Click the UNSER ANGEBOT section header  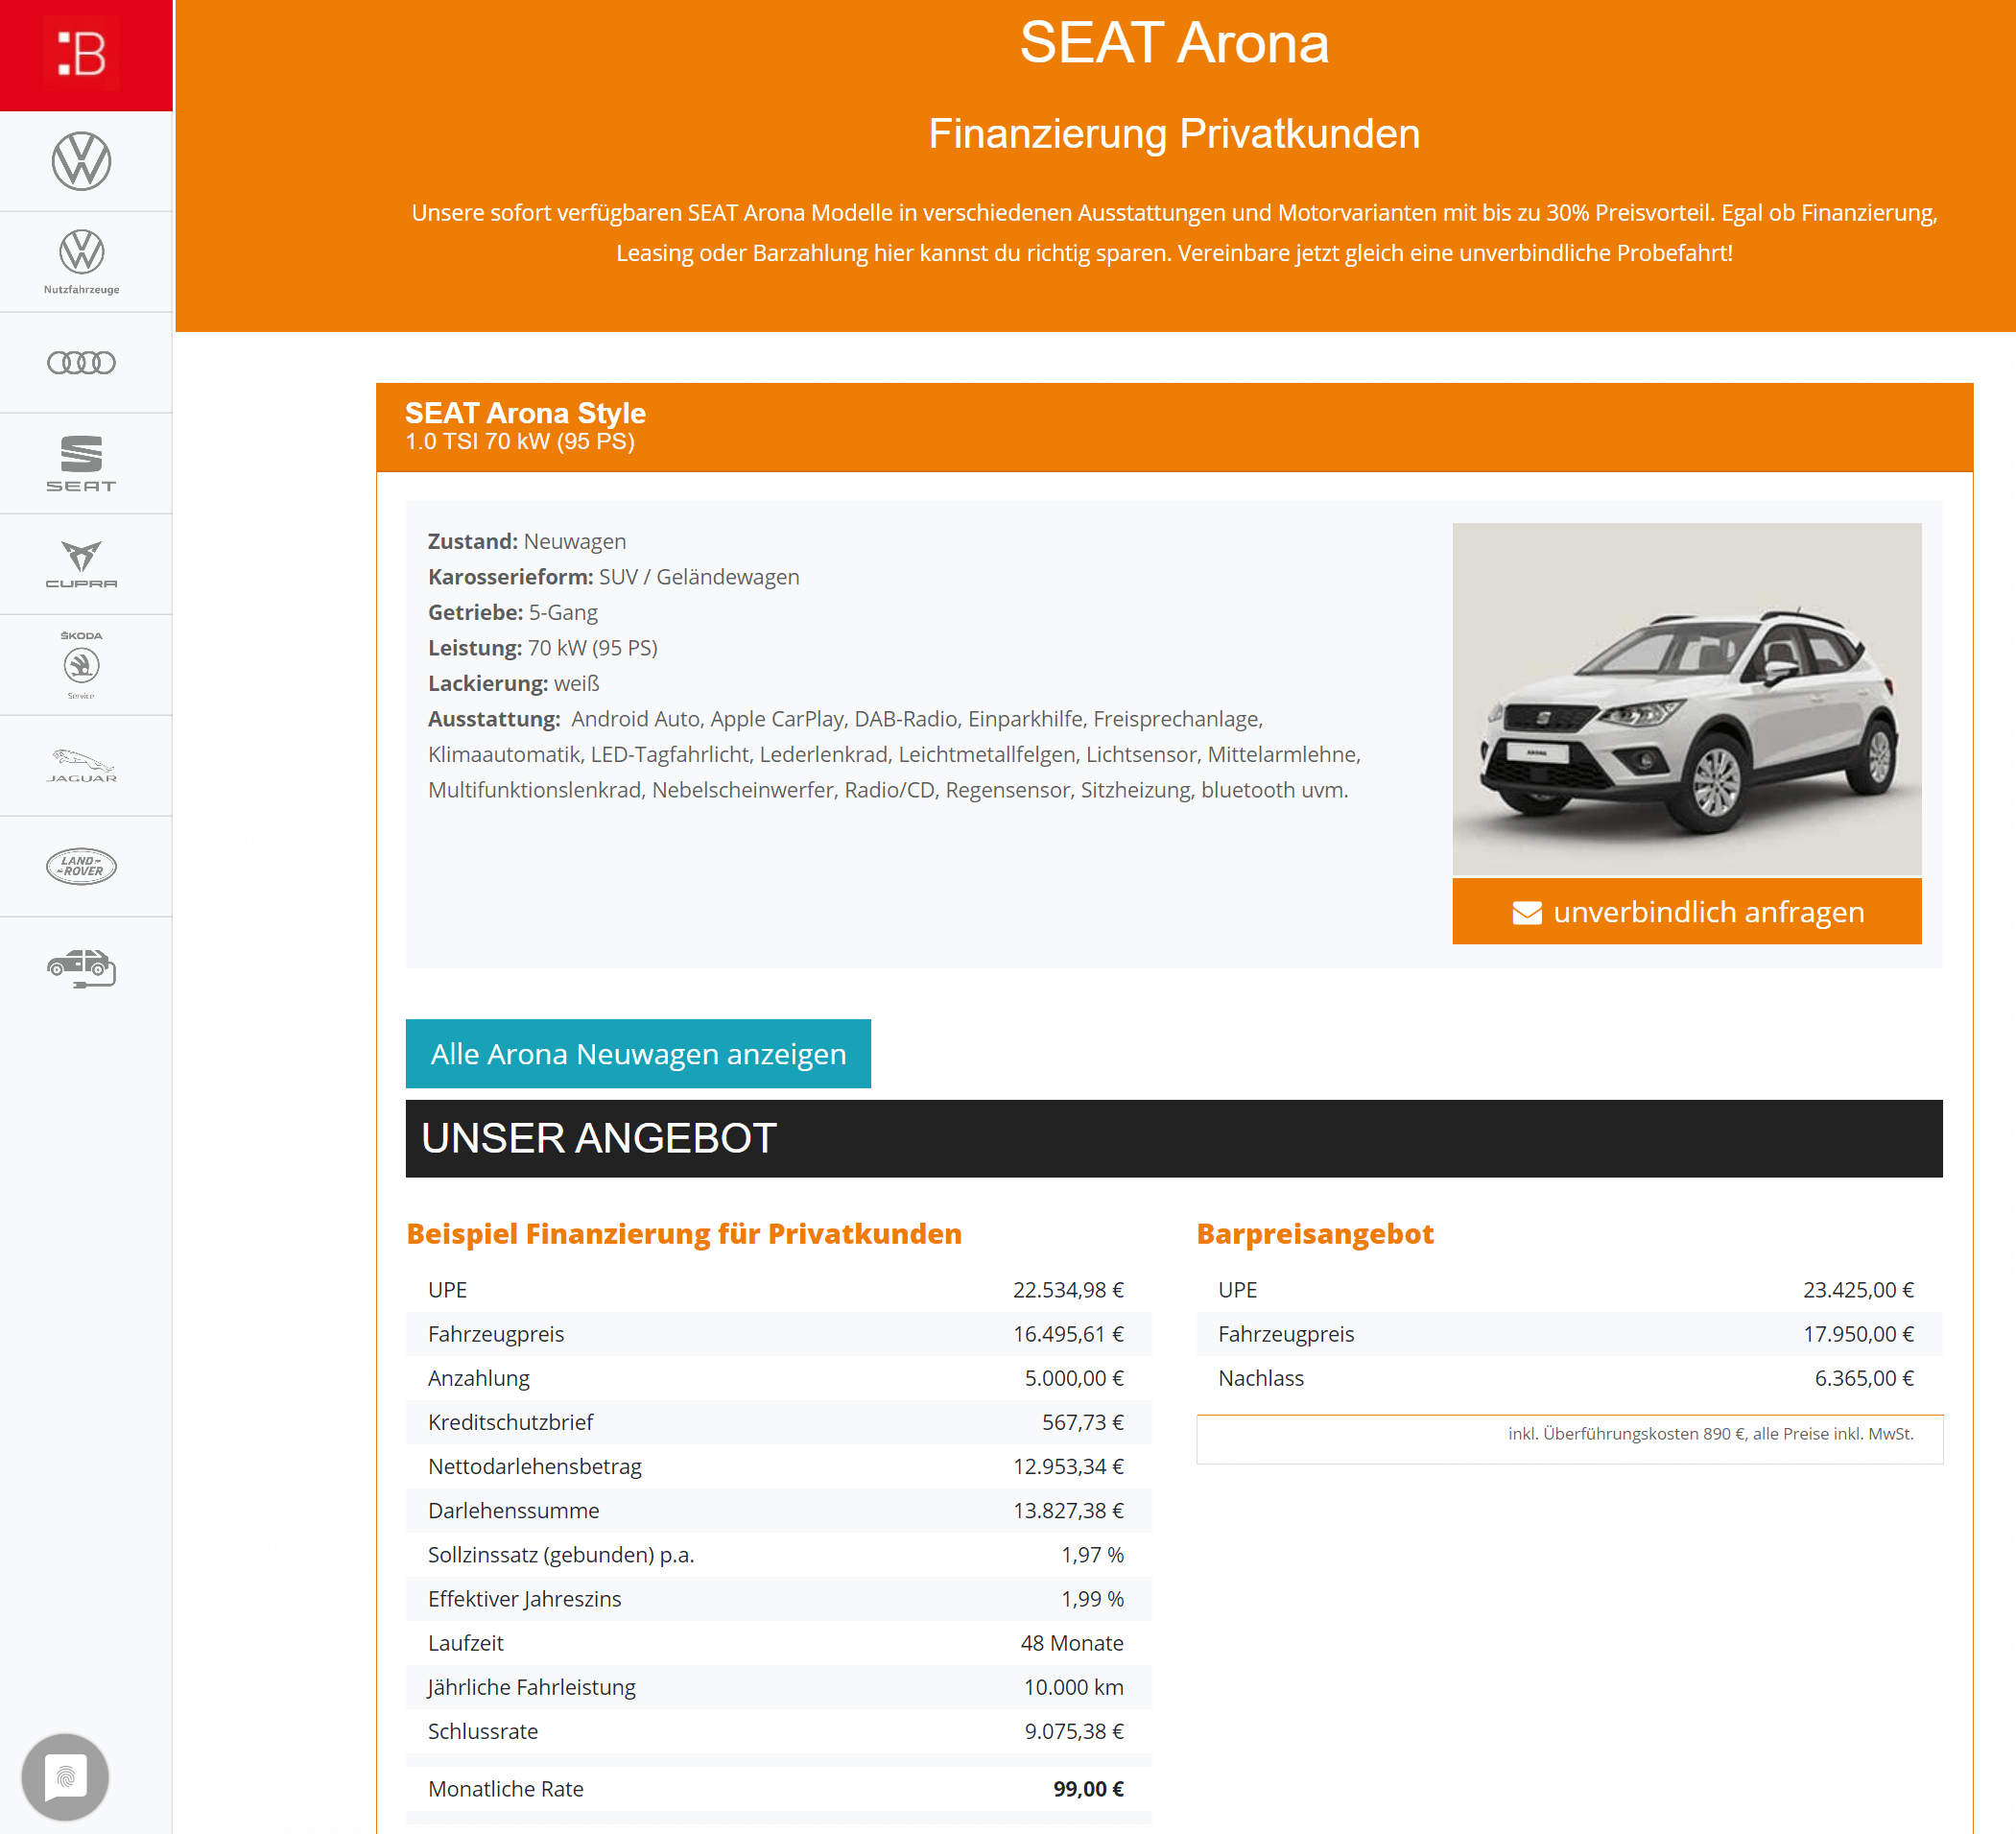click(x=1174, y=1138)
